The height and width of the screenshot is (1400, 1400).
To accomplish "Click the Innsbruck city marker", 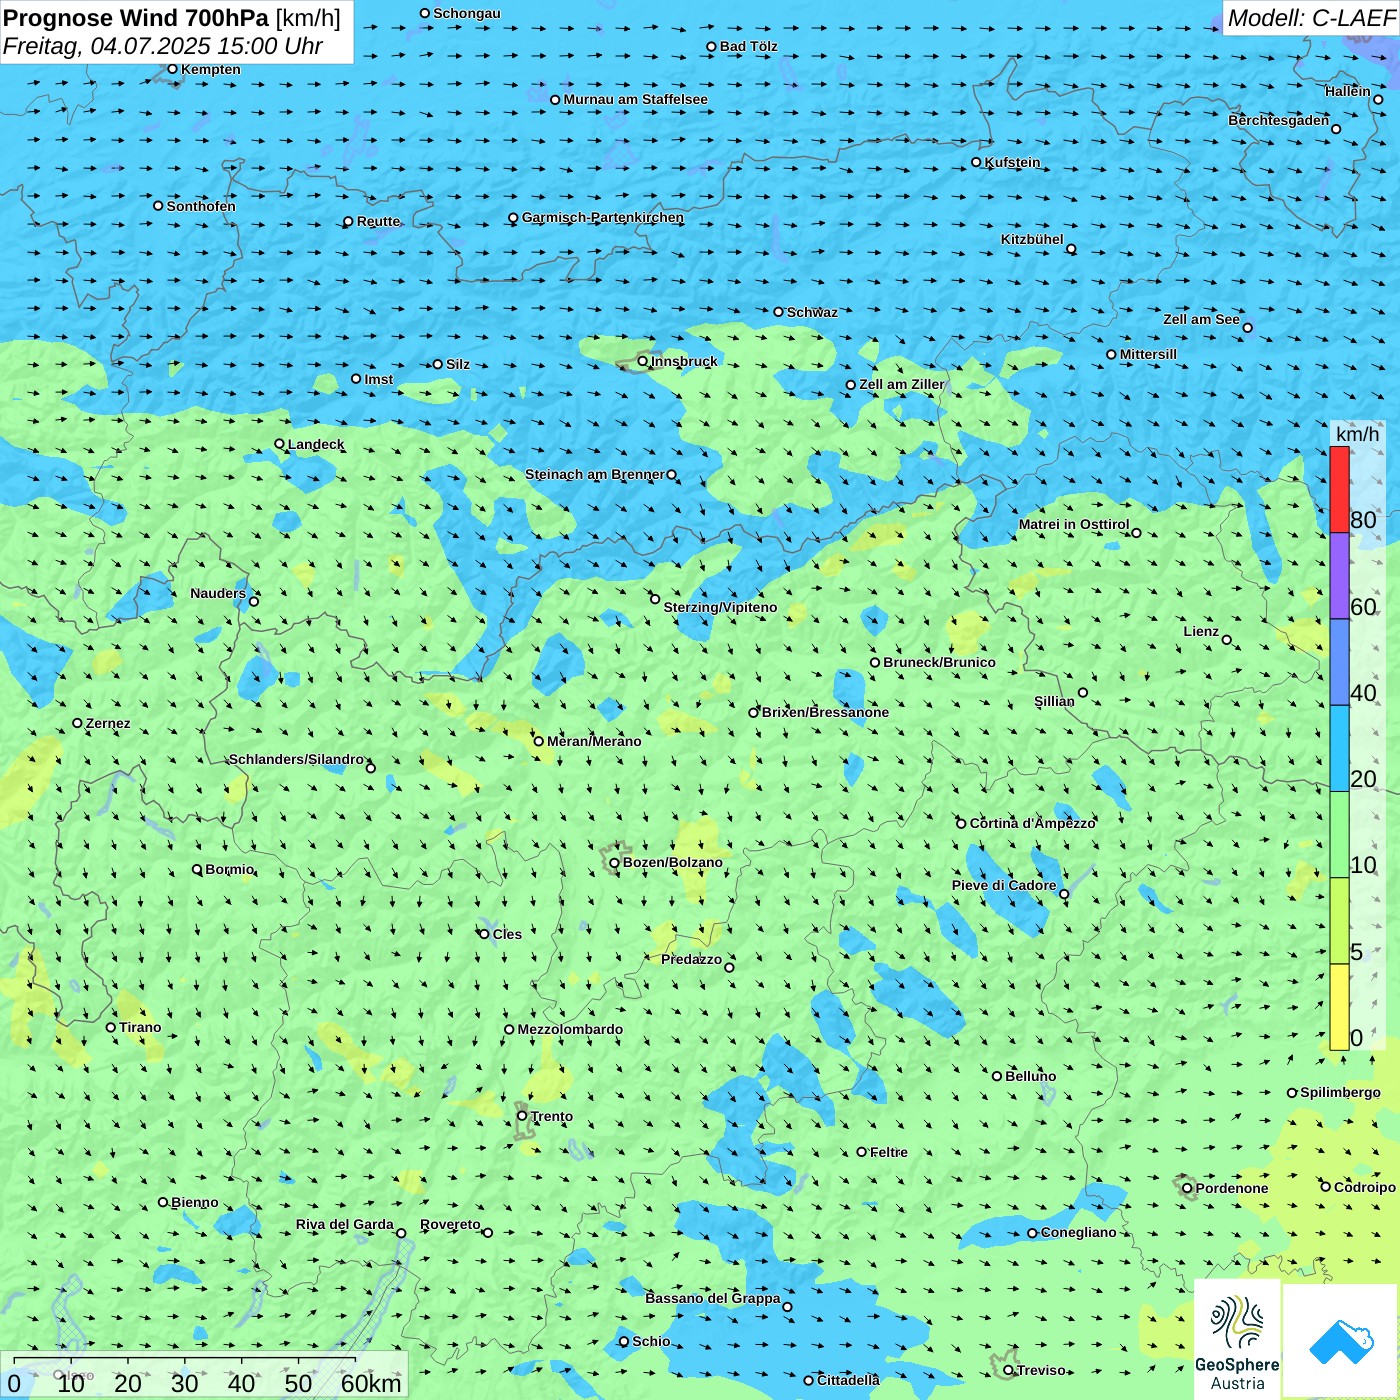I will [643, 361].
